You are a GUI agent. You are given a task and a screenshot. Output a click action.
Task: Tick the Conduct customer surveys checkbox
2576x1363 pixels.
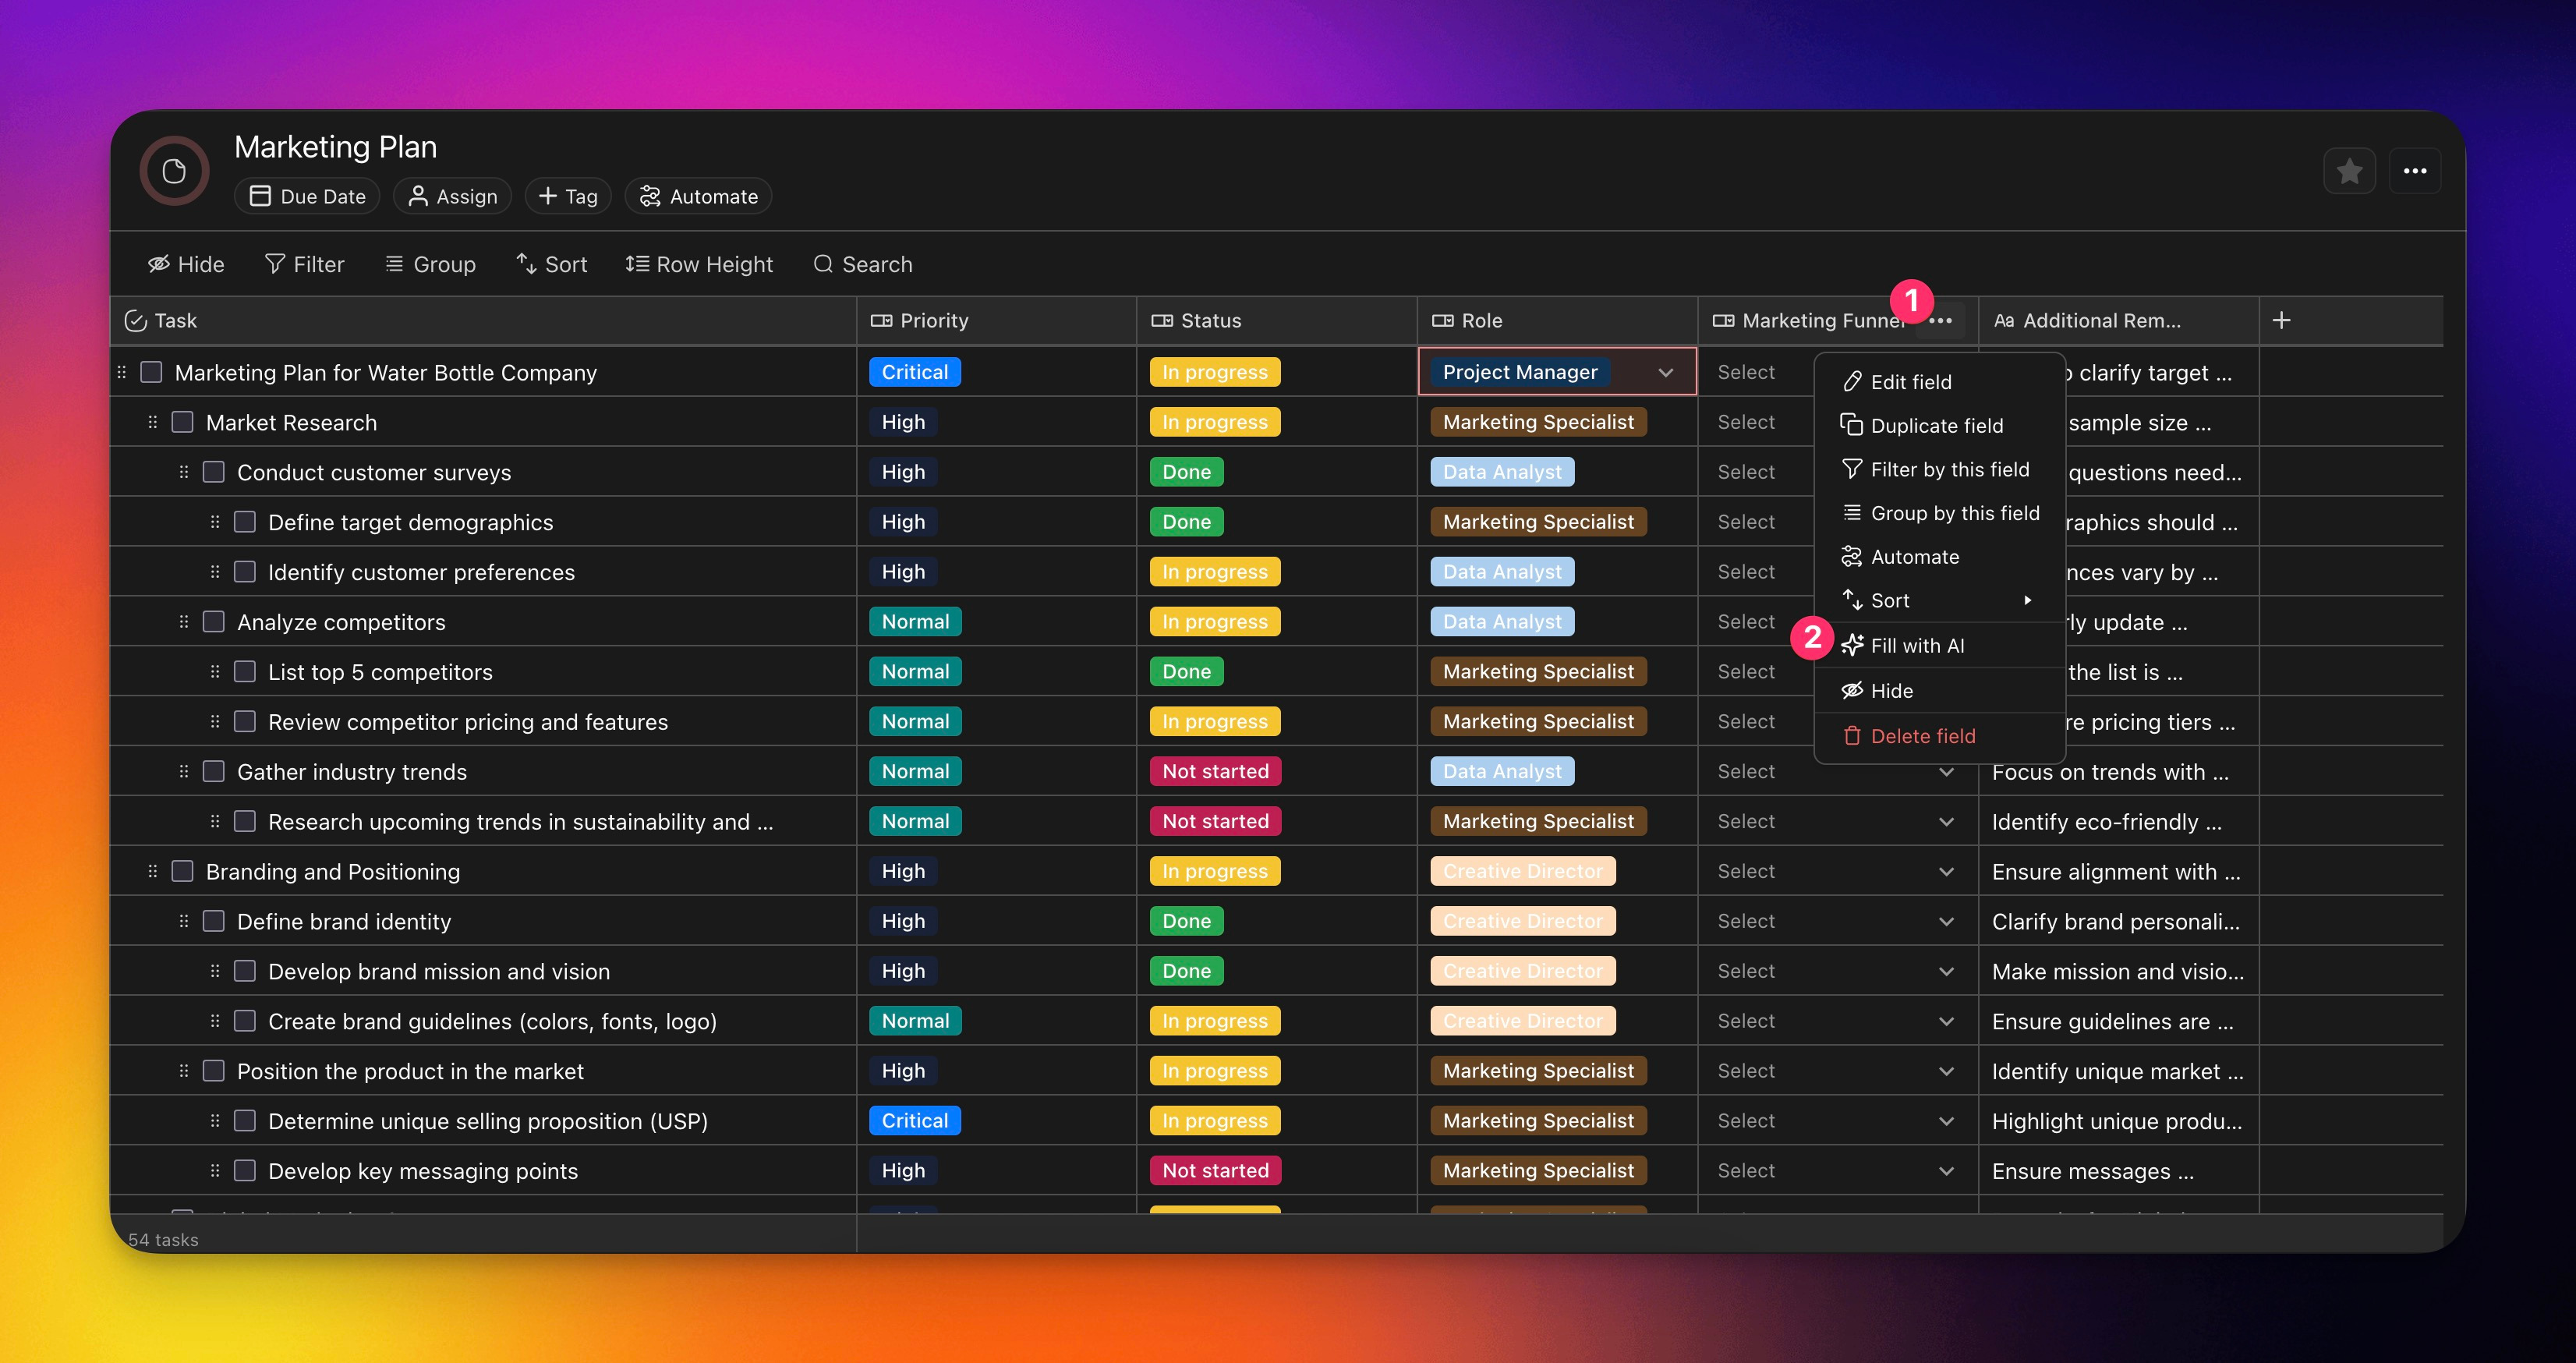(213, 472)
